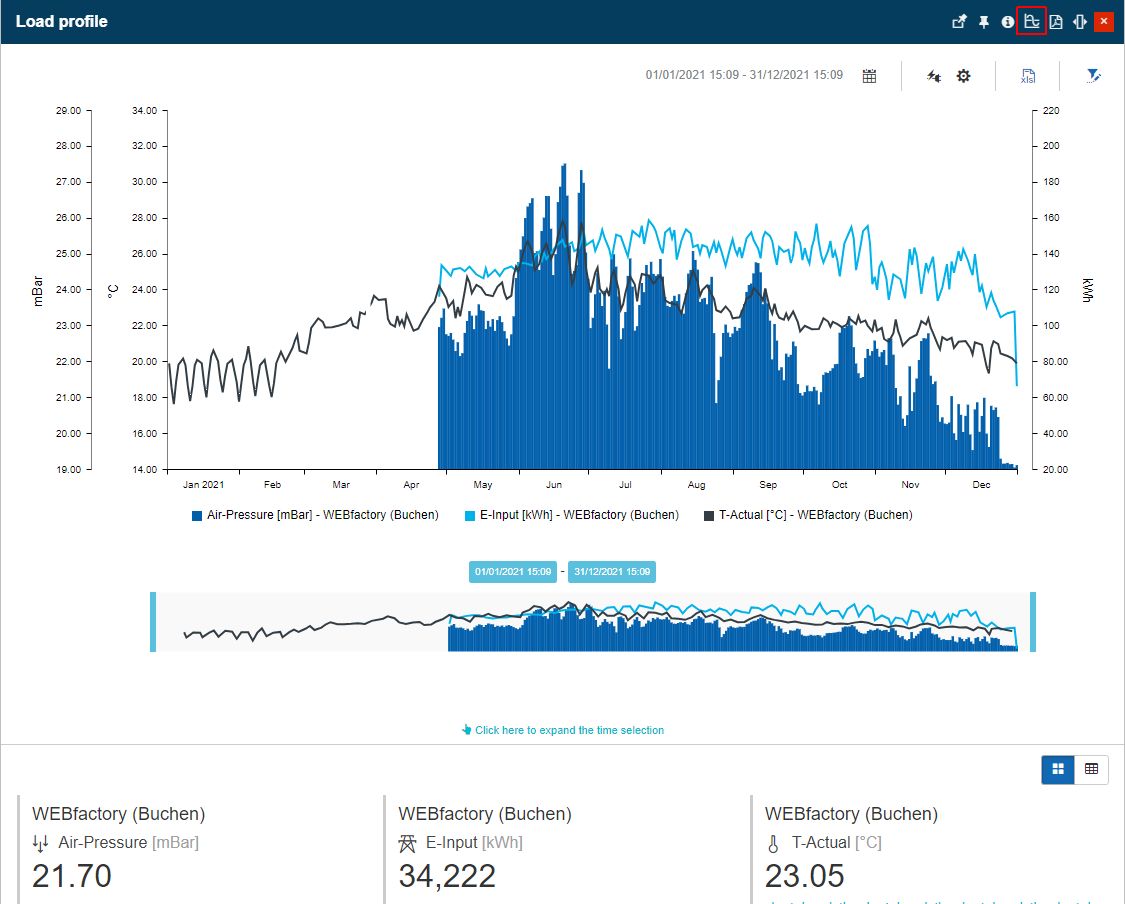
Task: Click the highlighted chart curve icon
Action: point(1031,21)
